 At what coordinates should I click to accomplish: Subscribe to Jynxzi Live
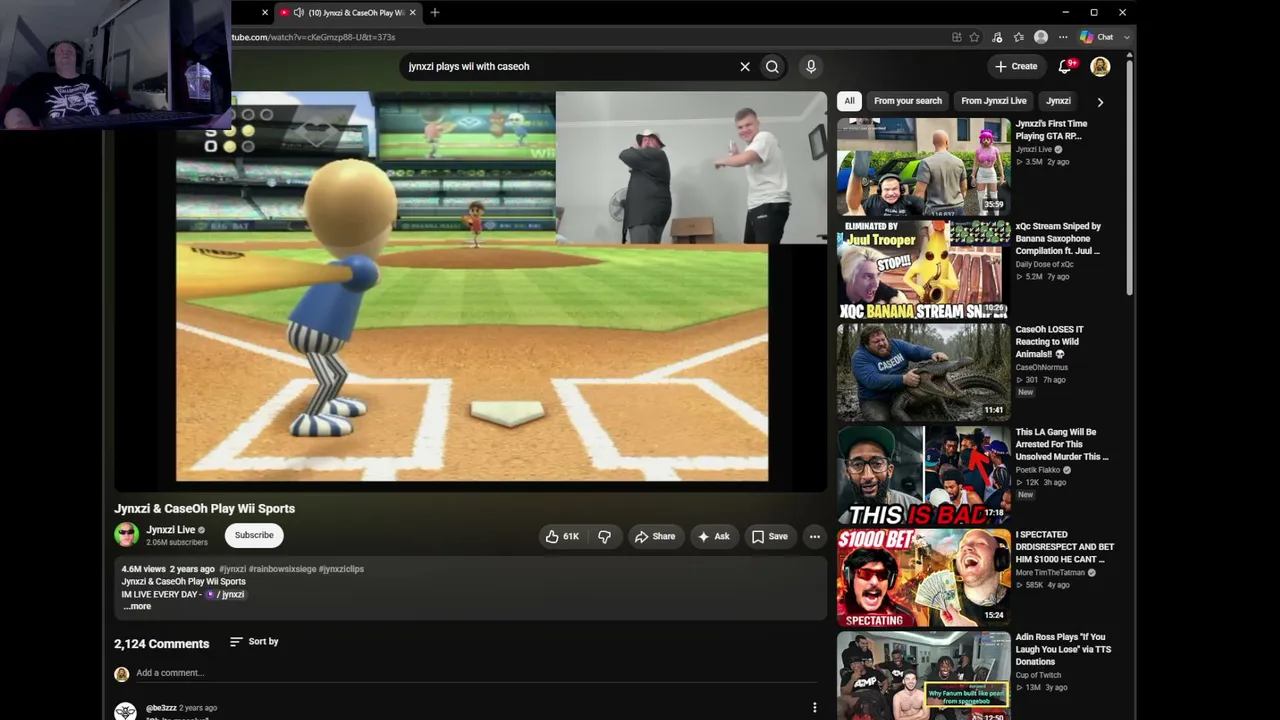(x=254, y=535)
